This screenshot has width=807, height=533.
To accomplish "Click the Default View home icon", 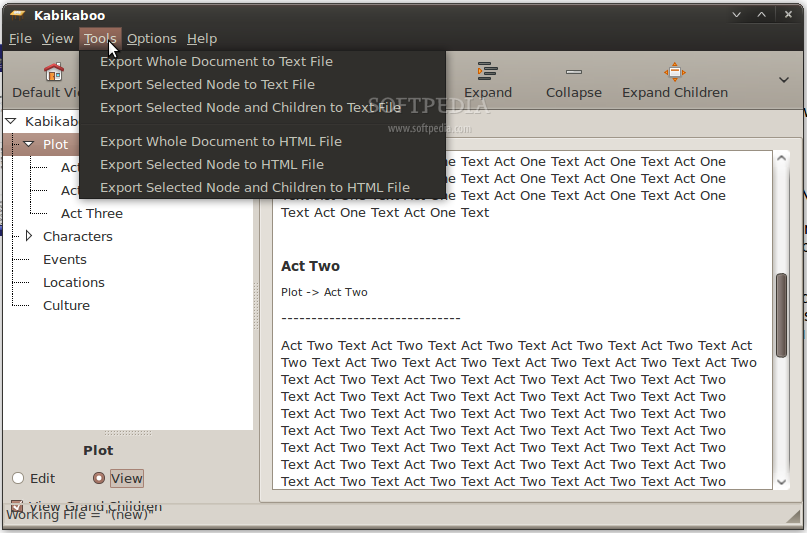I will tap(53, 72).
